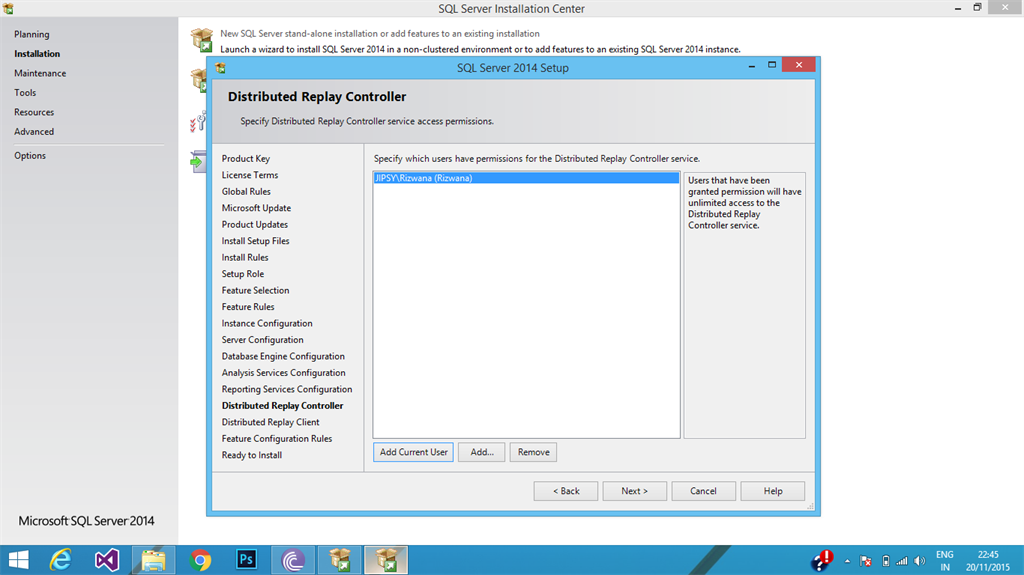
Task: Click the New SQL Server stand-alone installation link
Action: tap(379, 33)
